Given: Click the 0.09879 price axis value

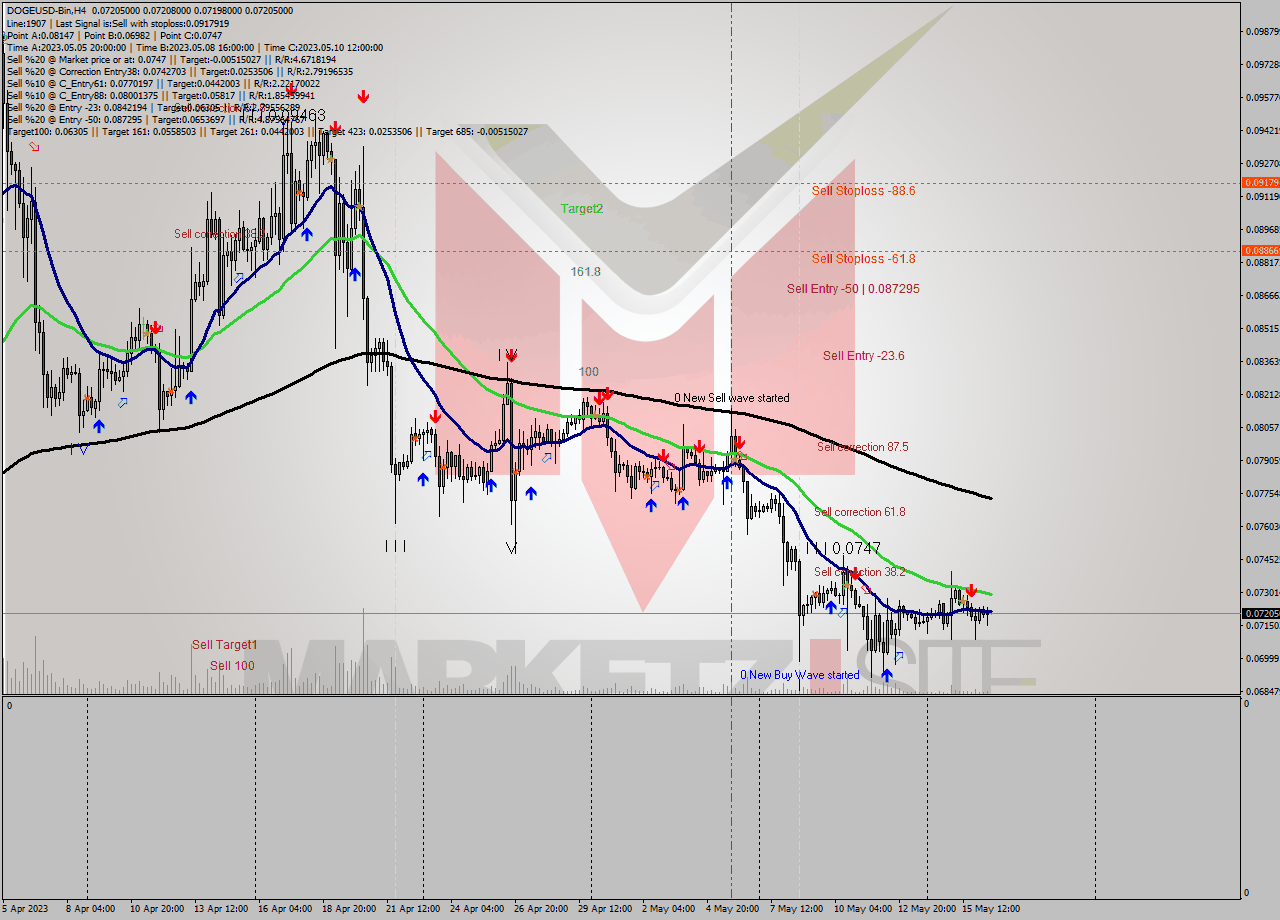Looking at the screenshot, I should coord(1262,31).
